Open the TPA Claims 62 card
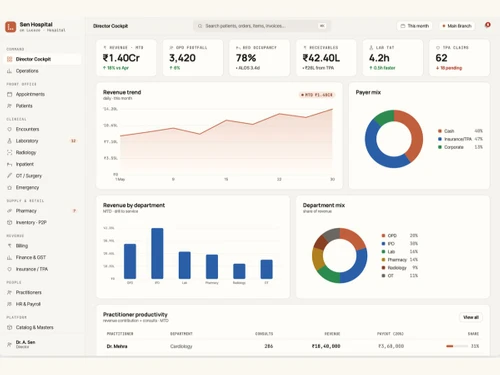This screenshot has height=375, width=500. click(459, 58)
